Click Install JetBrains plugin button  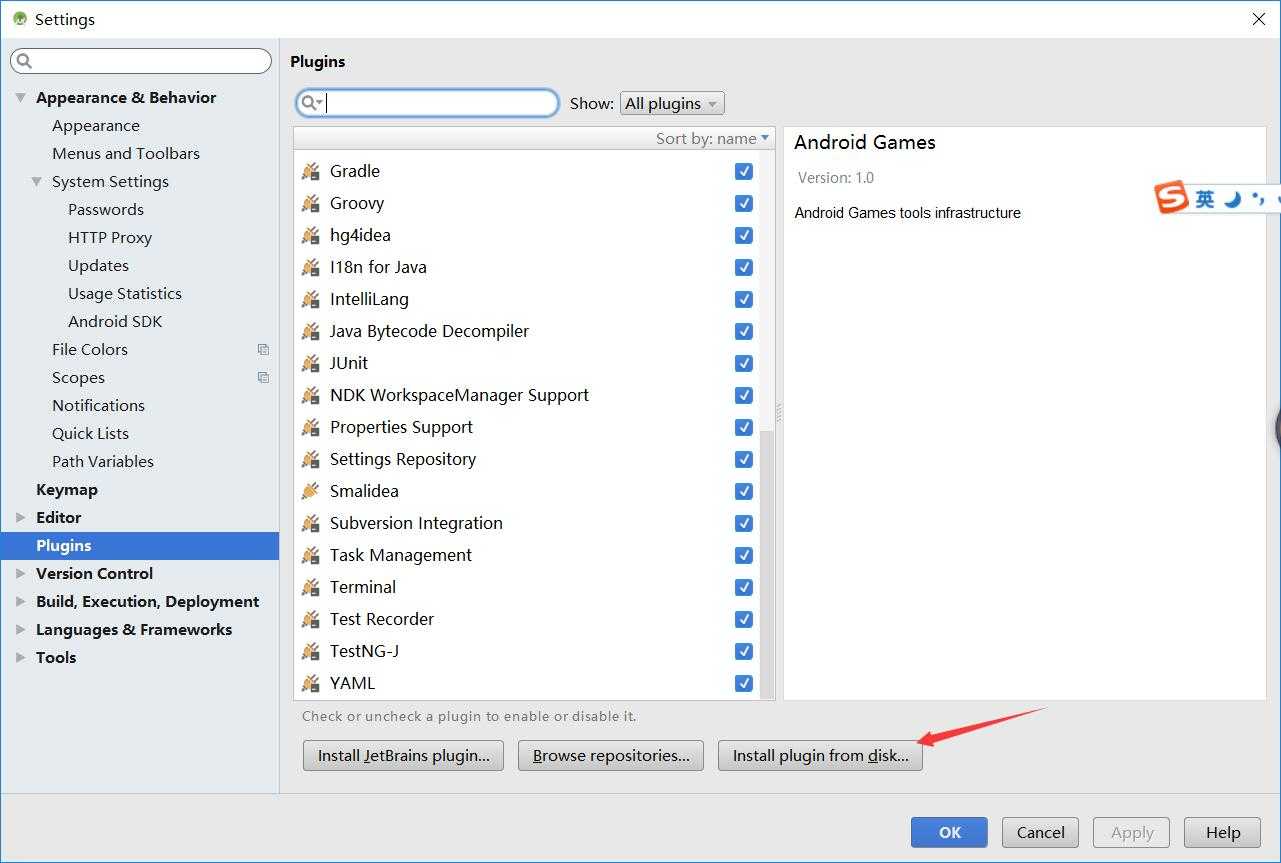(x=403, y=755)
